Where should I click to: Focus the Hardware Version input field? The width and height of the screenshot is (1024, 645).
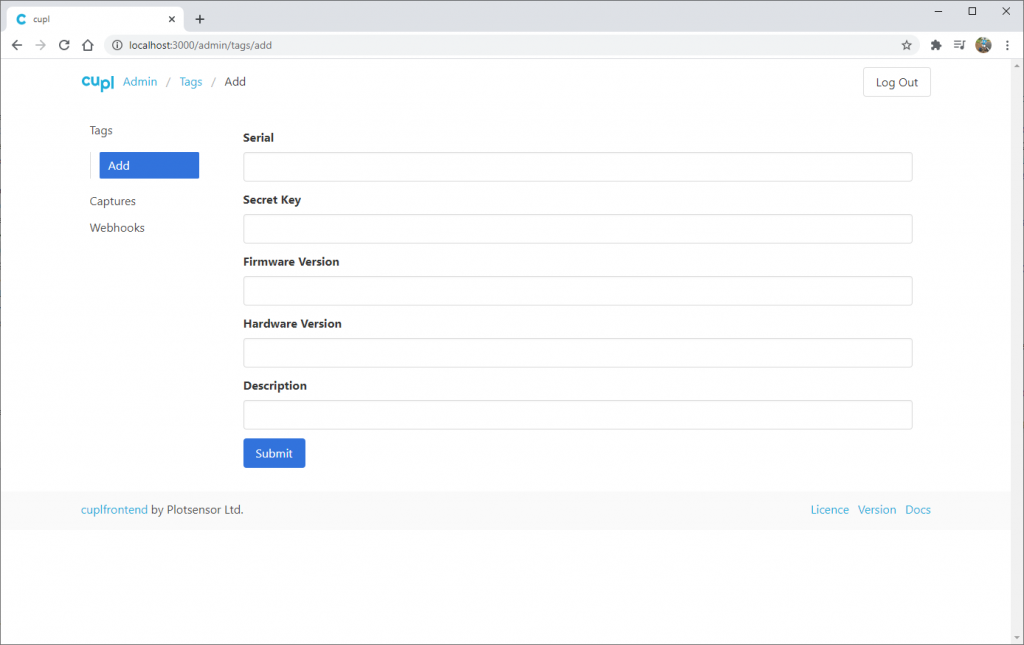pyautogui.click(x=578, y=353)
